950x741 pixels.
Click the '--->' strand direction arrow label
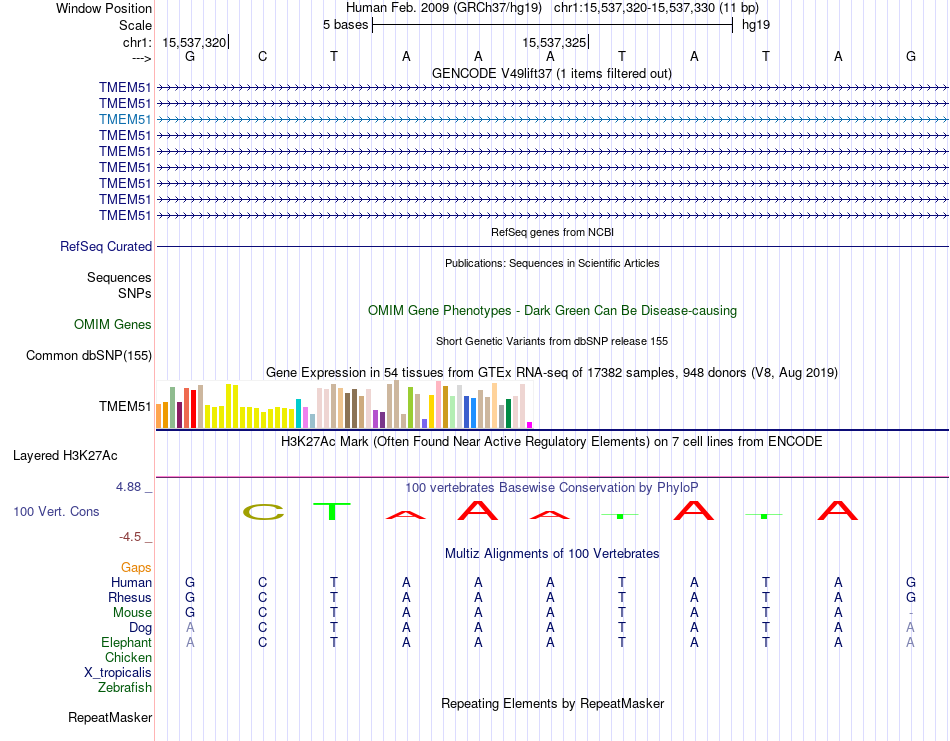click(141, 58)
